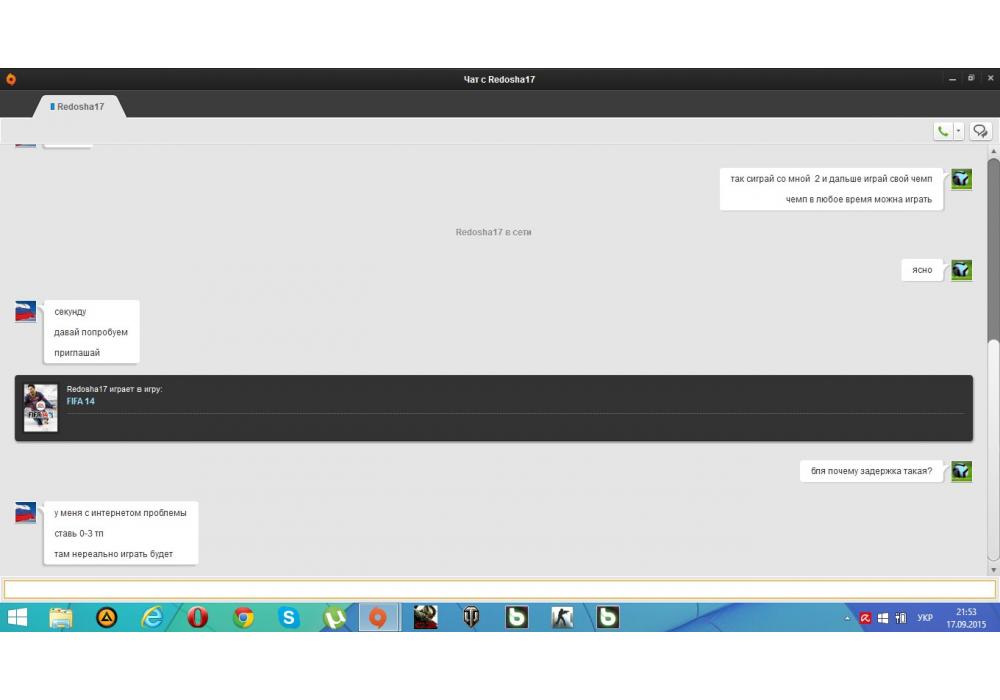Start a voice call with Redosha17
The image size is (1000, 700).
click(x=943, y=131)
